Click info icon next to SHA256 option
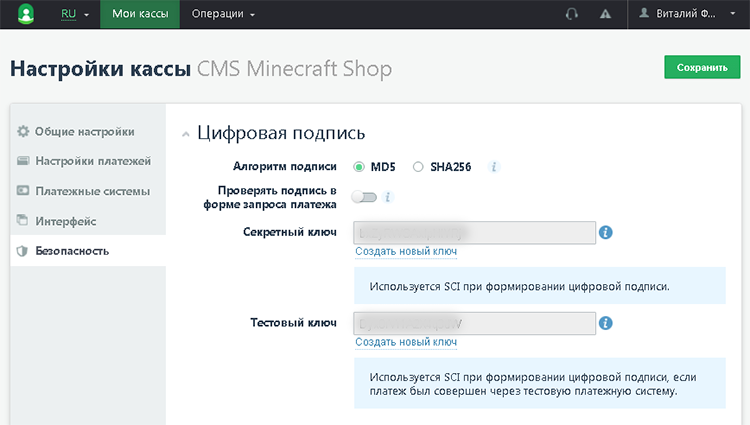750x425 pixels. tap(494, 167)
